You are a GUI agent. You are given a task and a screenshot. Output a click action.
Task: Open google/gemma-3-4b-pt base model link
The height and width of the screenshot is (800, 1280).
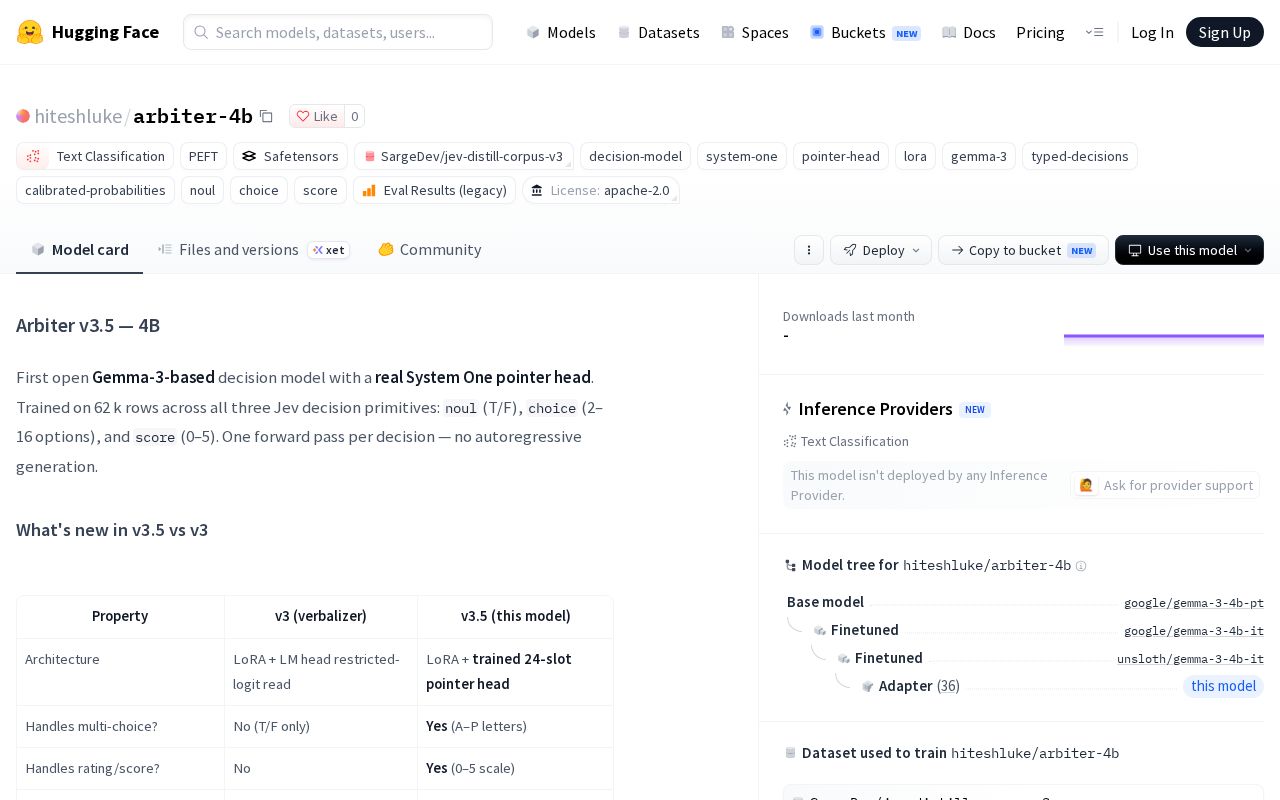click(x=1194, y=603)
